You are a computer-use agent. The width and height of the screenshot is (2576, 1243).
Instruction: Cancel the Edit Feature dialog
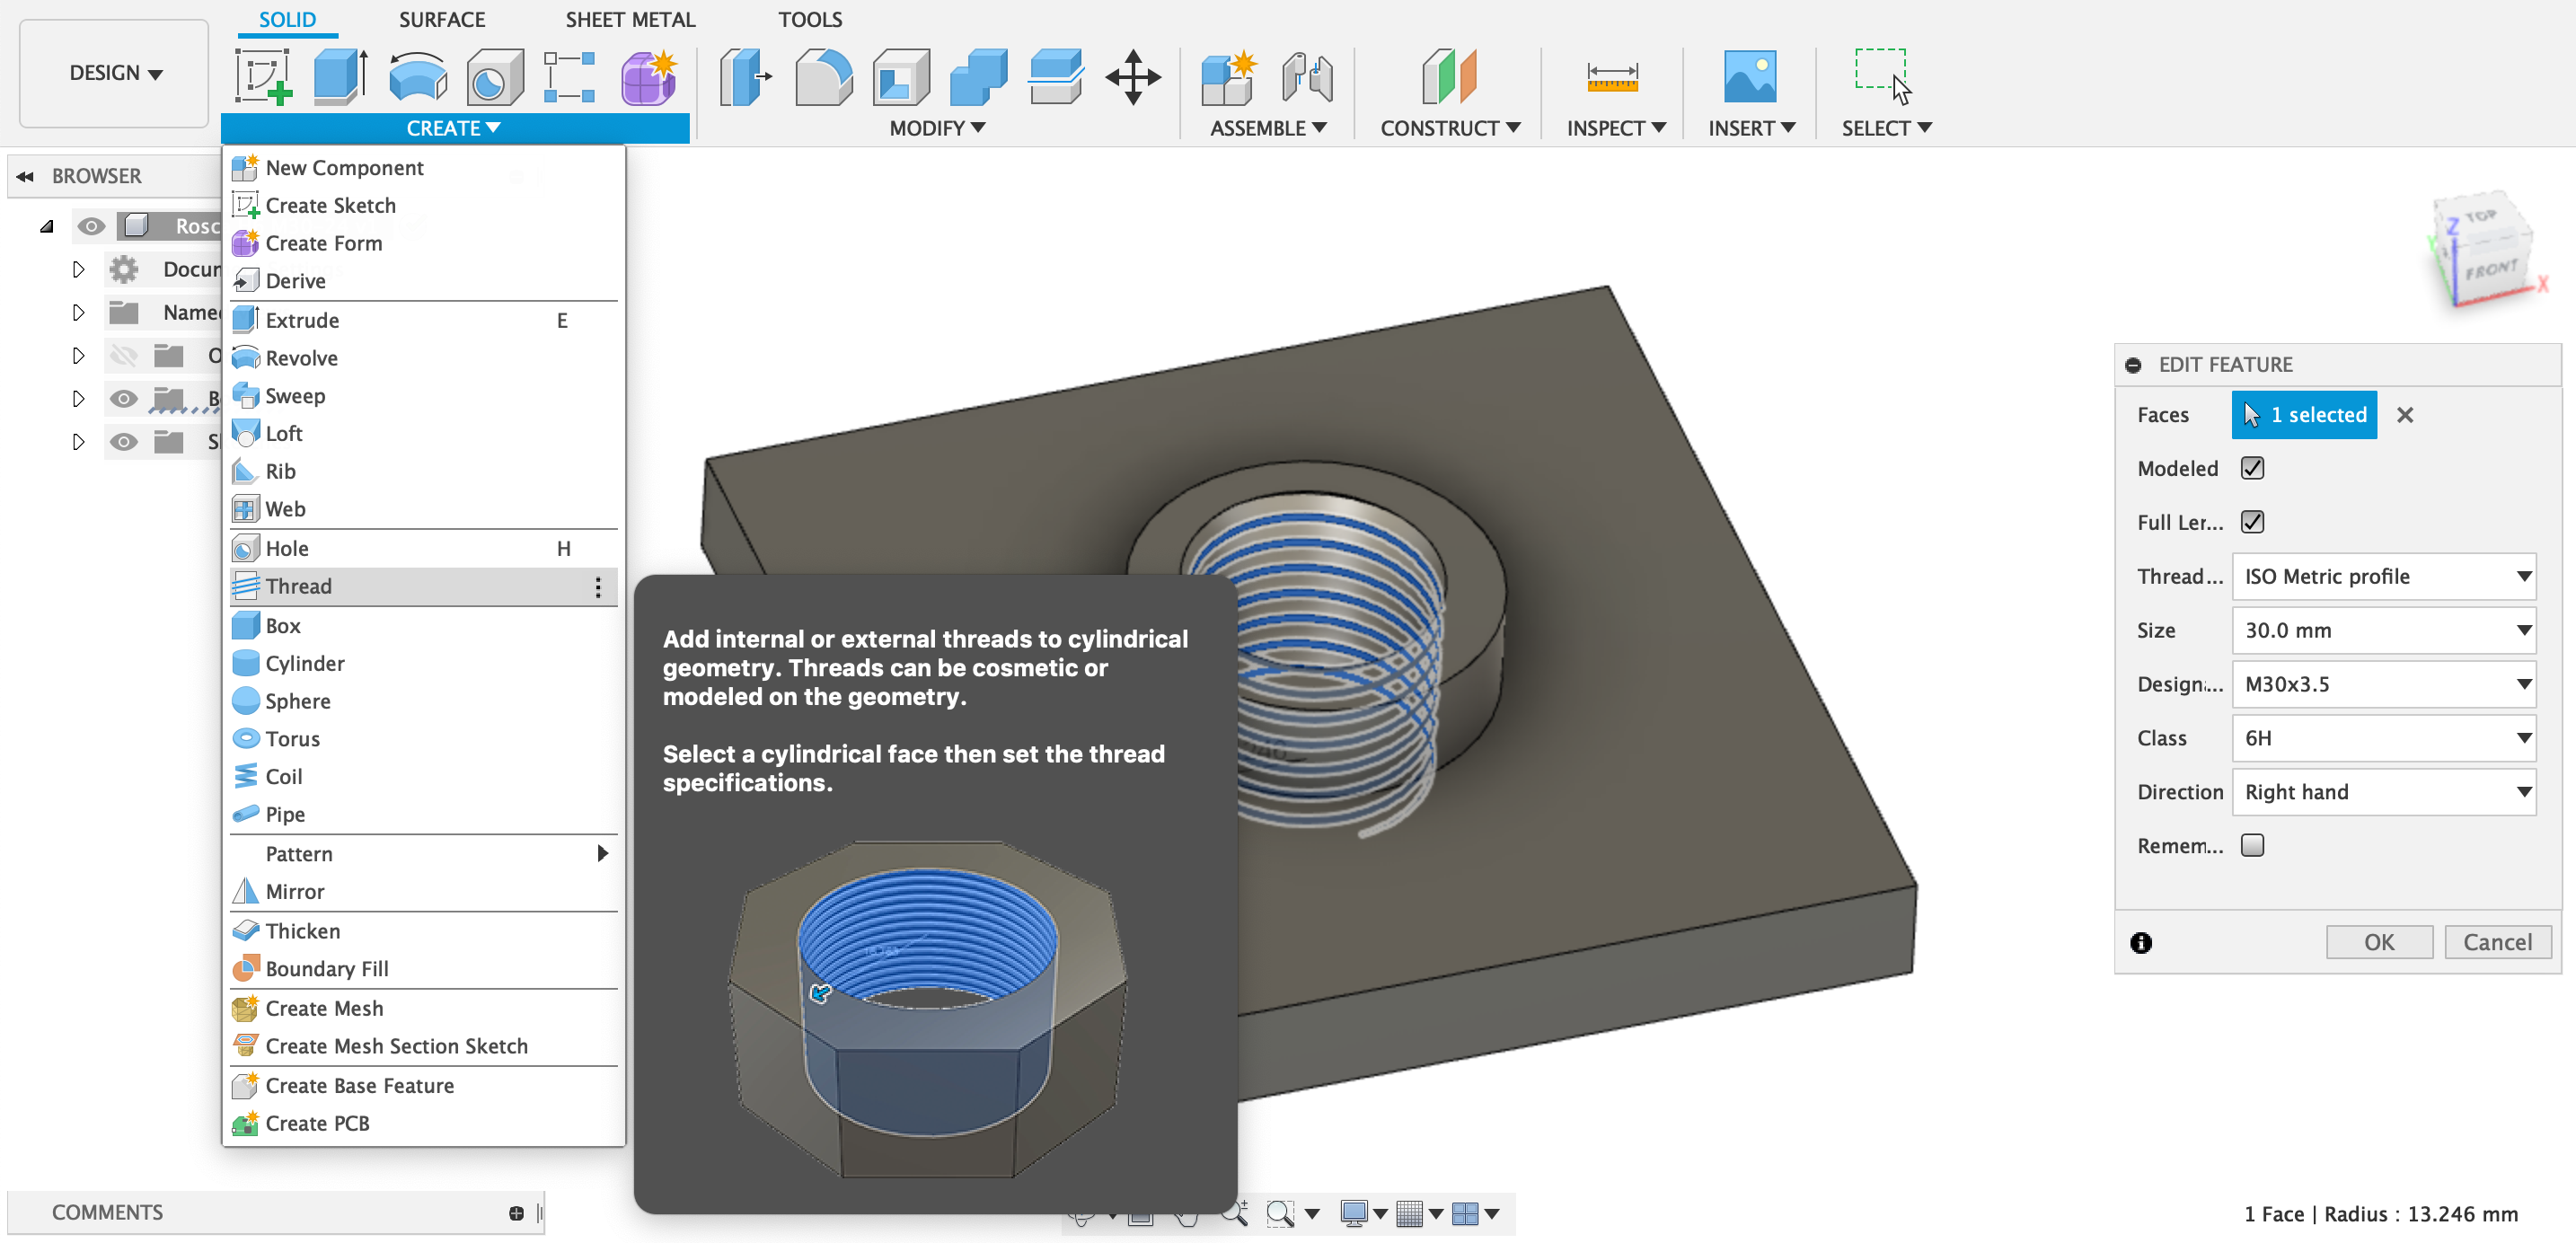[2497, 942]
